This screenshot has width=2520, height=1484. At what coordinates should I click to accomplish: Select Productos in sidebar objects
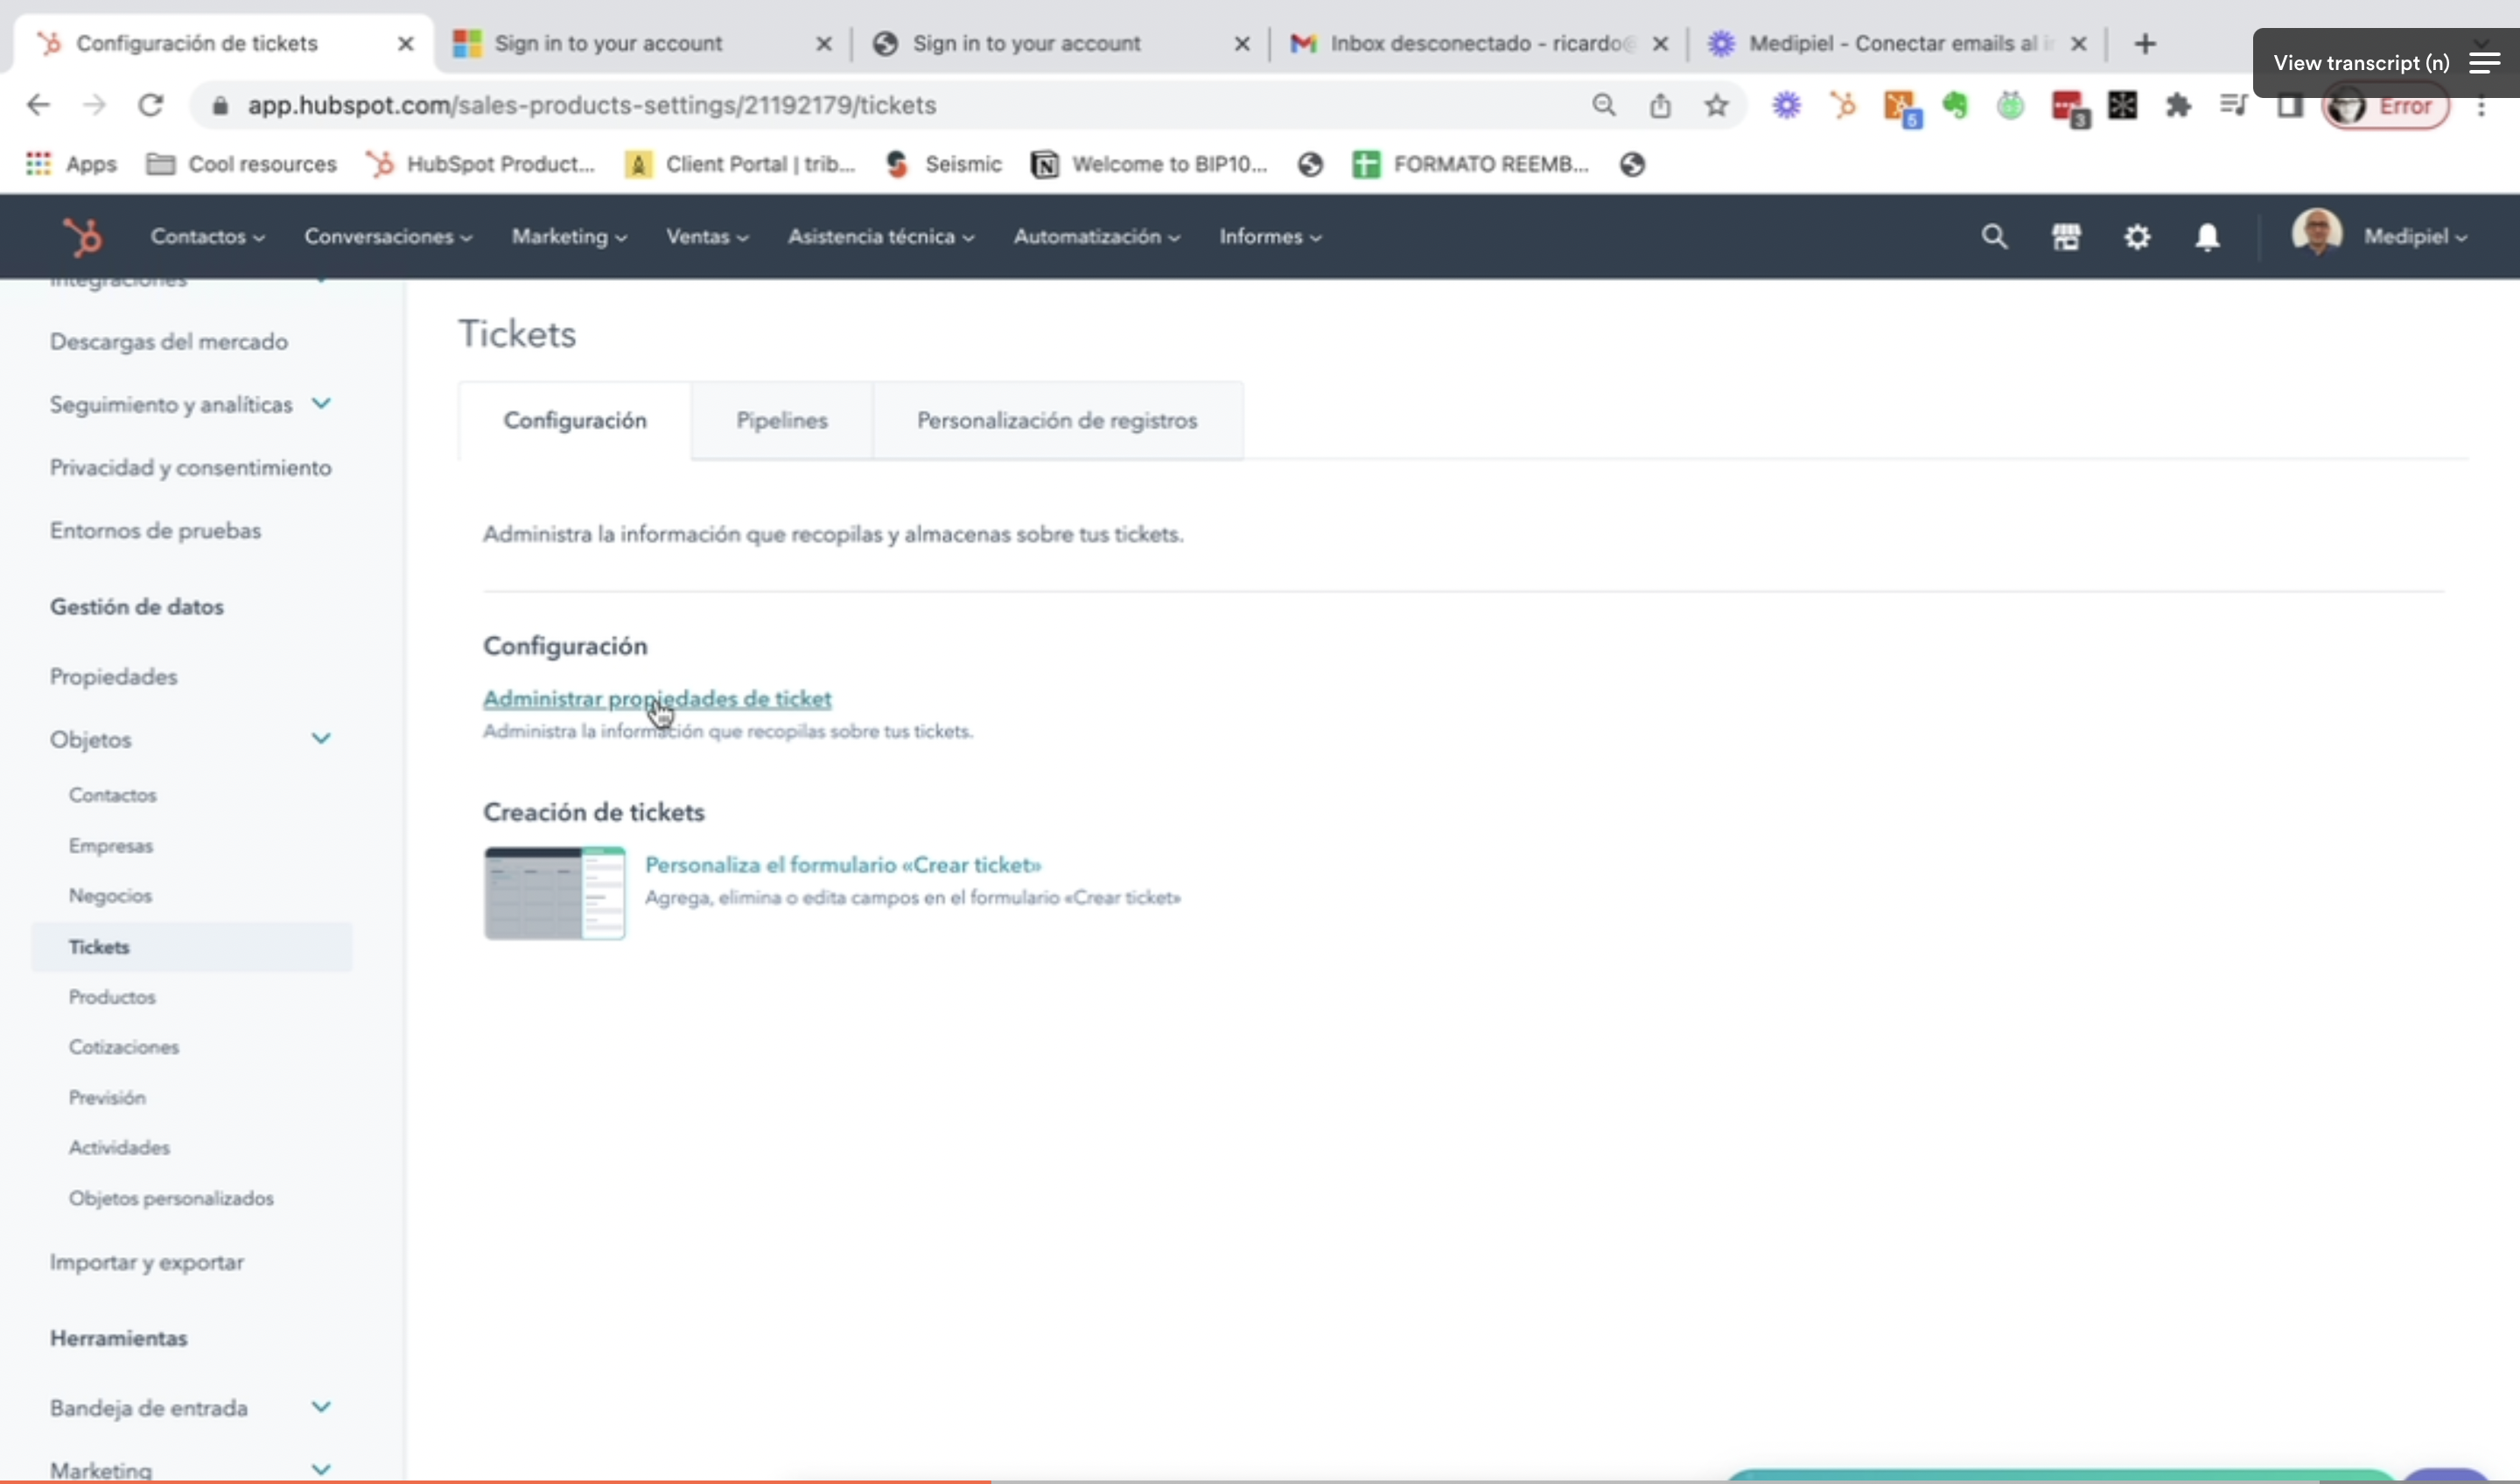click(x=112, y=997)
